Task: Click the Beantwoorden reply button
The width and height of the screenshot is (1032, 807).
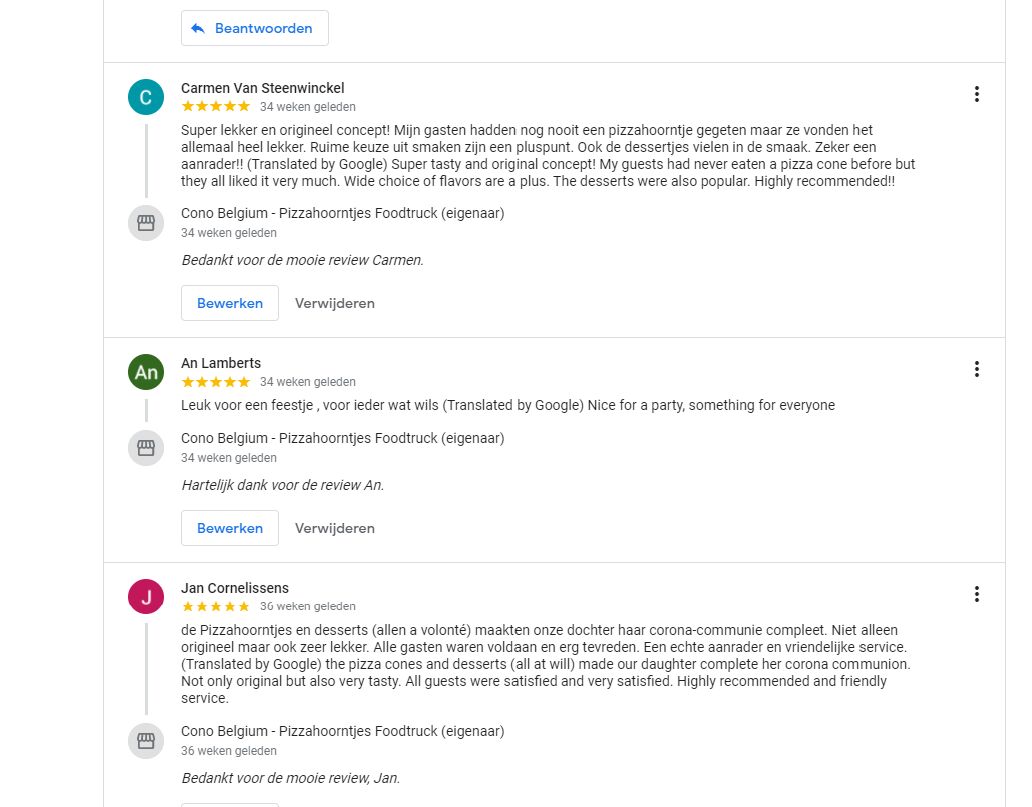Action: 254,28
